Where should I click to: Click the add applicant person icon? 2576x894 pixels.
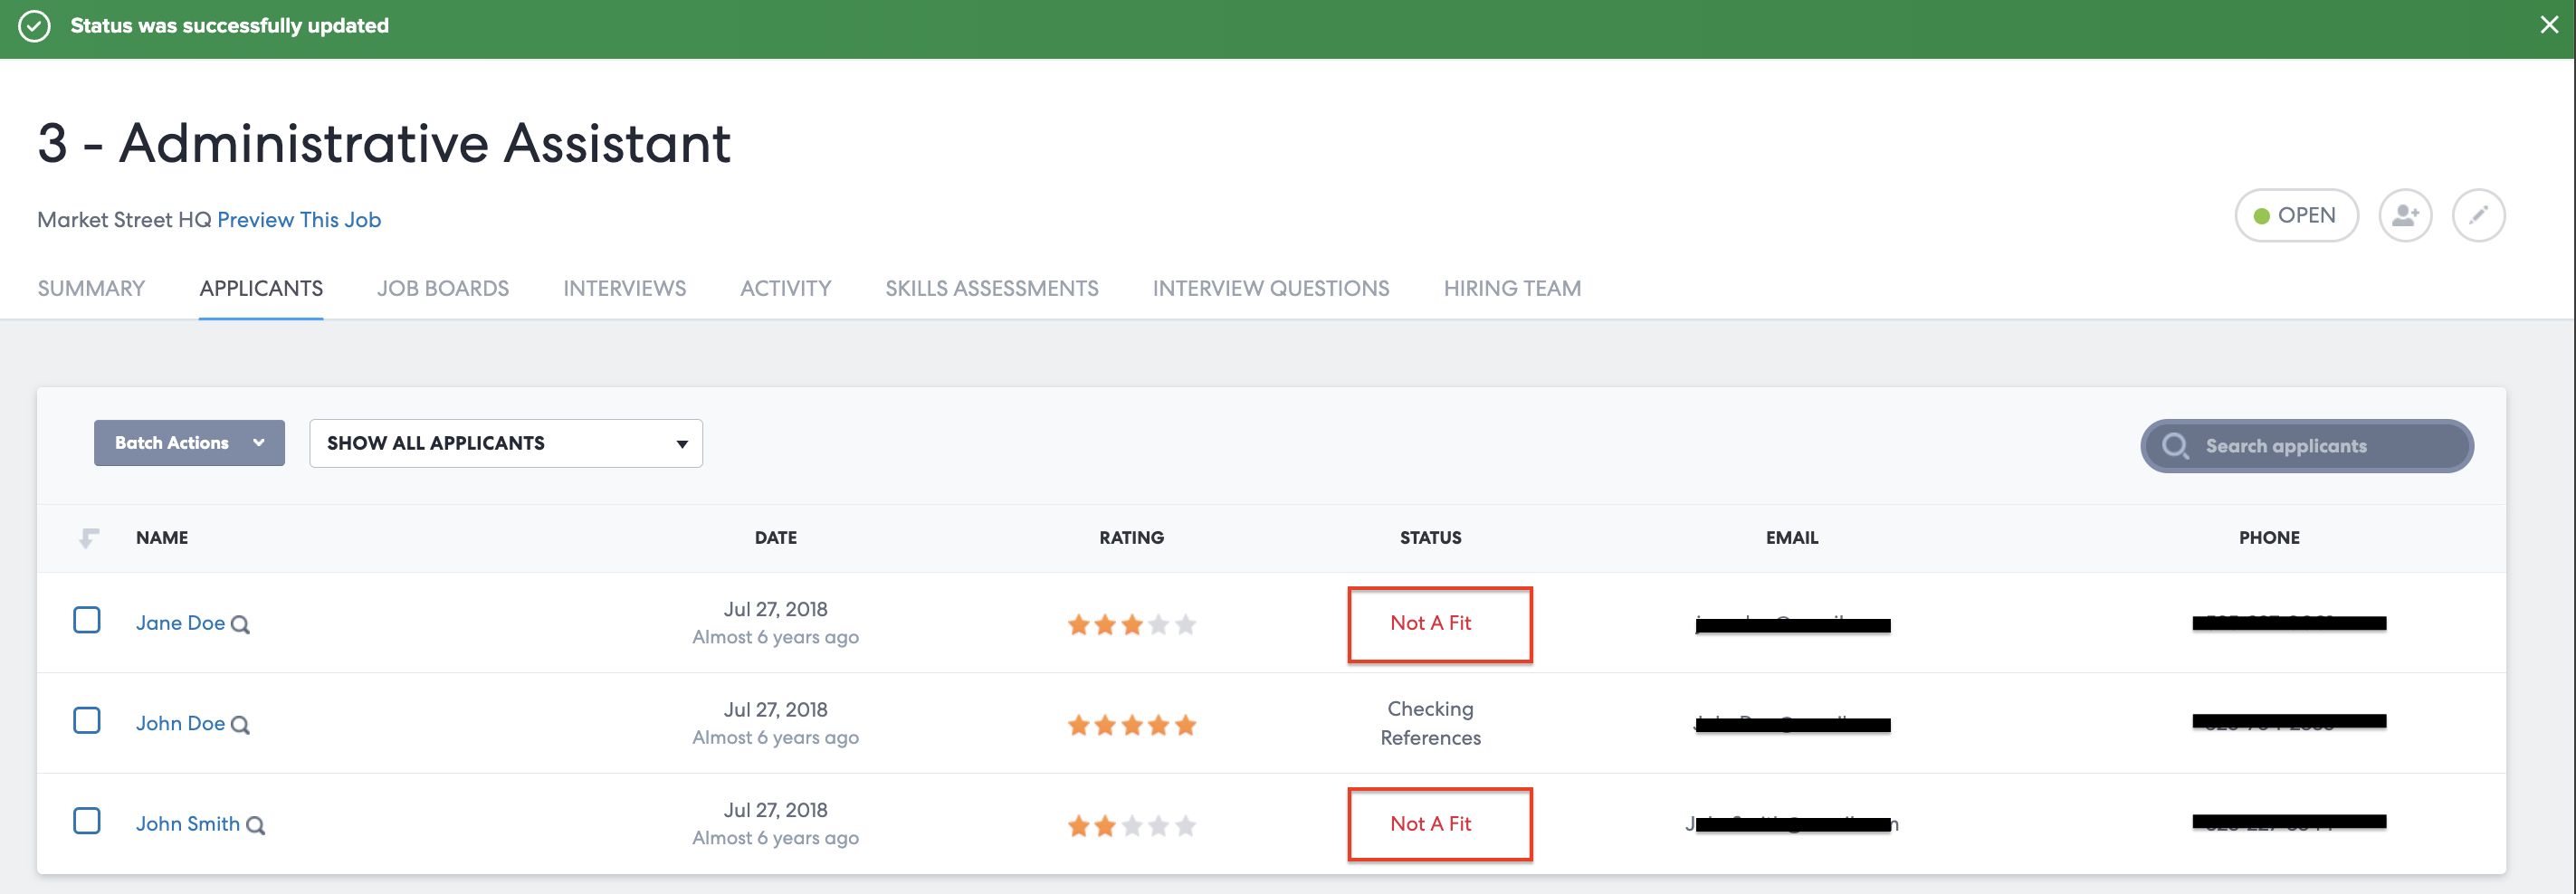[2404, 215]
